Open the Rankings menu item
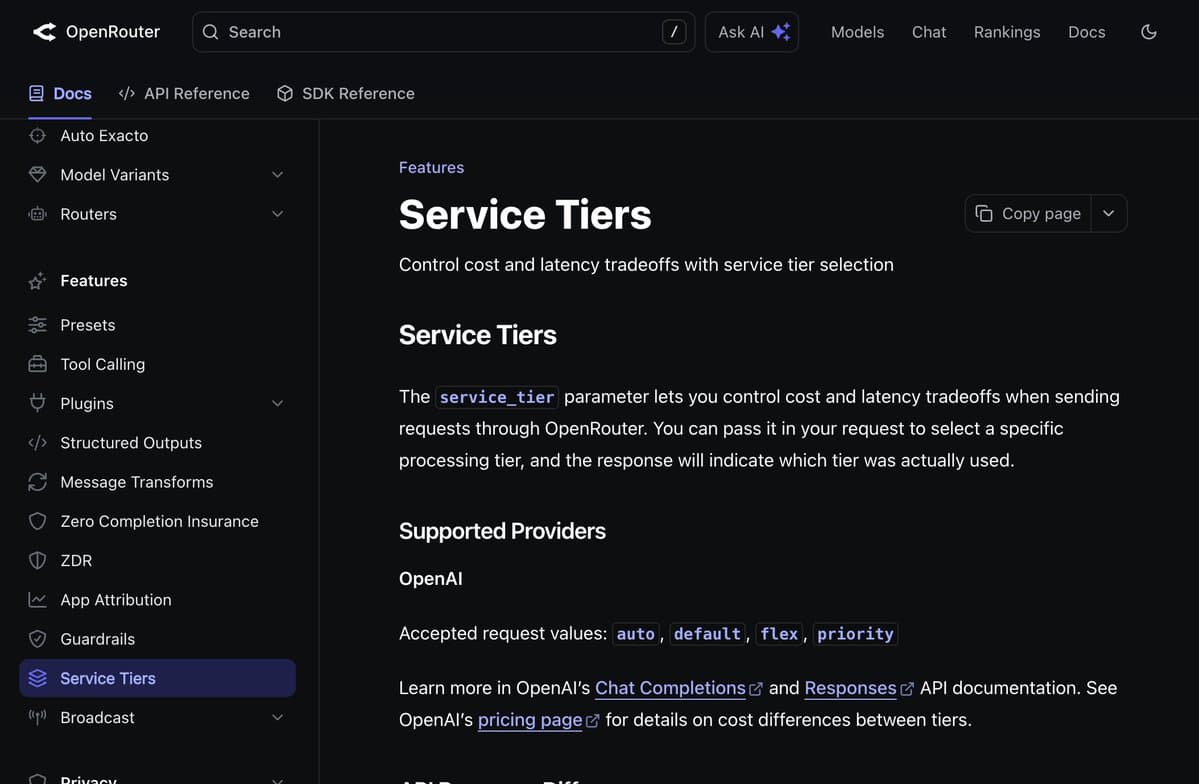This screenshot has width=1199, height=784. click(1006, 31)
